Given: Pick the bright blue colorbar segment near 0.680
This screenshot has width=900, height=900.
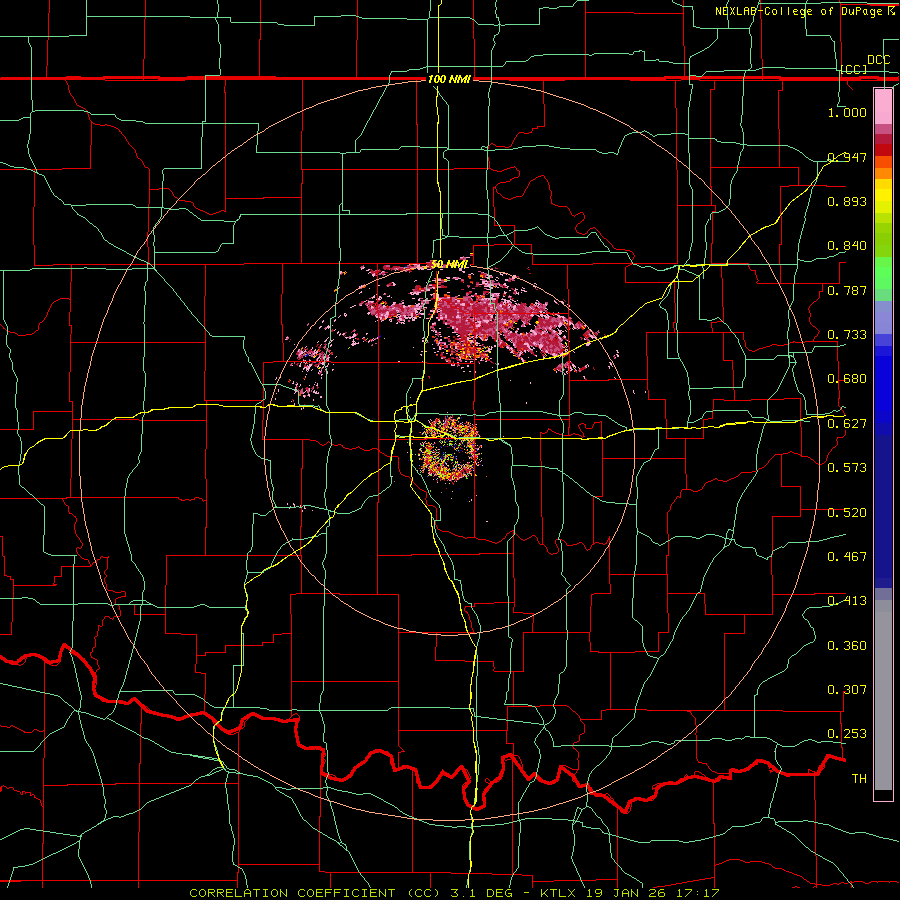Looking at the screenshot, I should click(883, 390).
